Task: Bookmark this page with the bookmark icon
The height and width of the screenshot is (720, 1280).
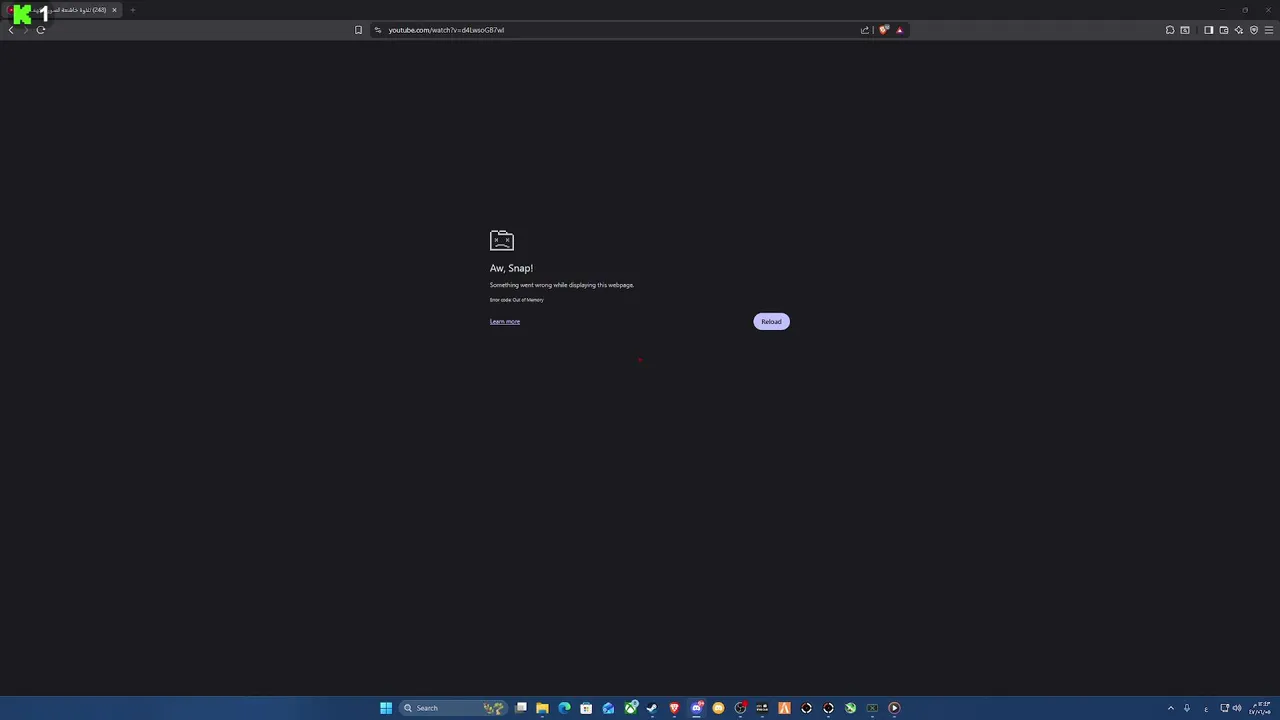Action: (x=358, y=30)
